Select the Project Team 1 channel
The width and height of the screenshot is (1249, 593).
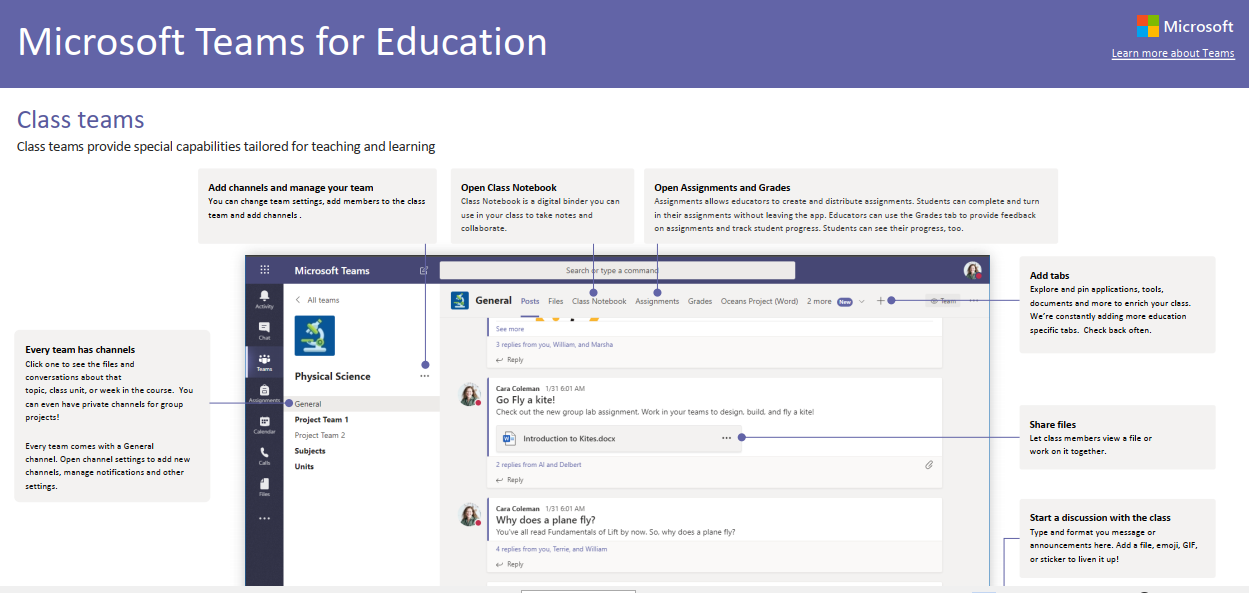pyautogui.click(x=321, y=420)
